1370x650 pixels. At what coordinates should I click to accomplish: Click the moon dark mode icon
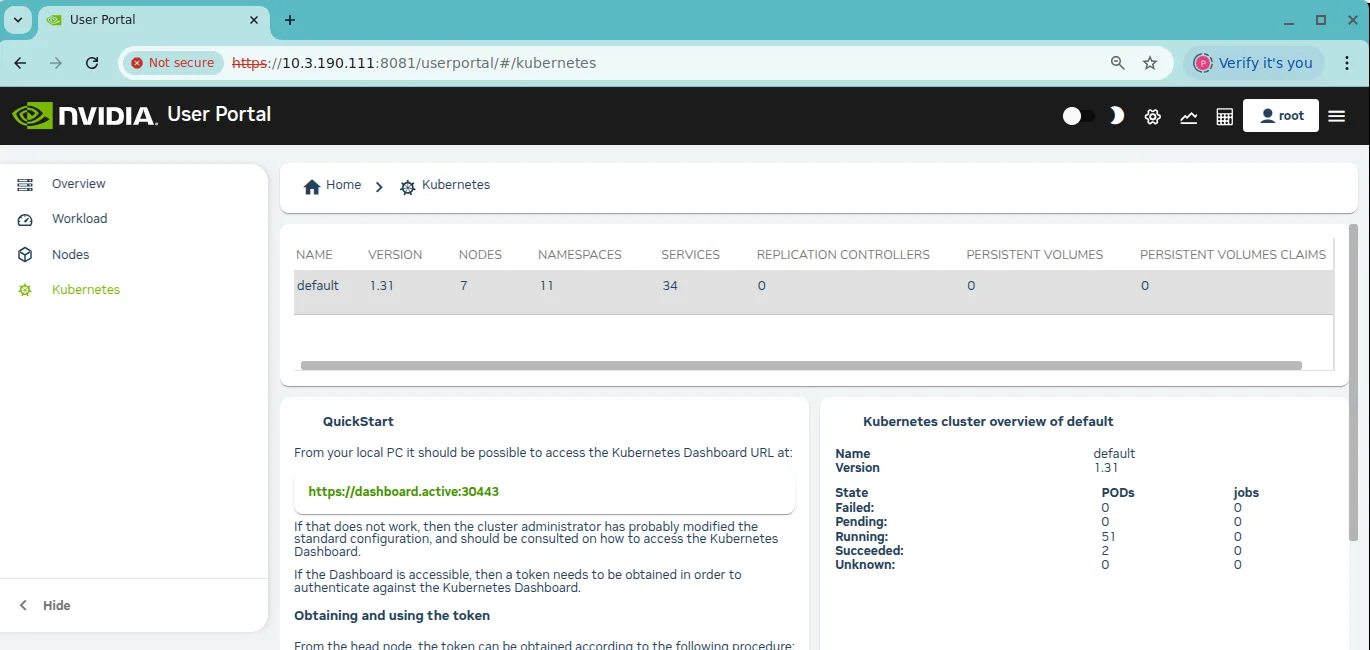click(1117, 116)
